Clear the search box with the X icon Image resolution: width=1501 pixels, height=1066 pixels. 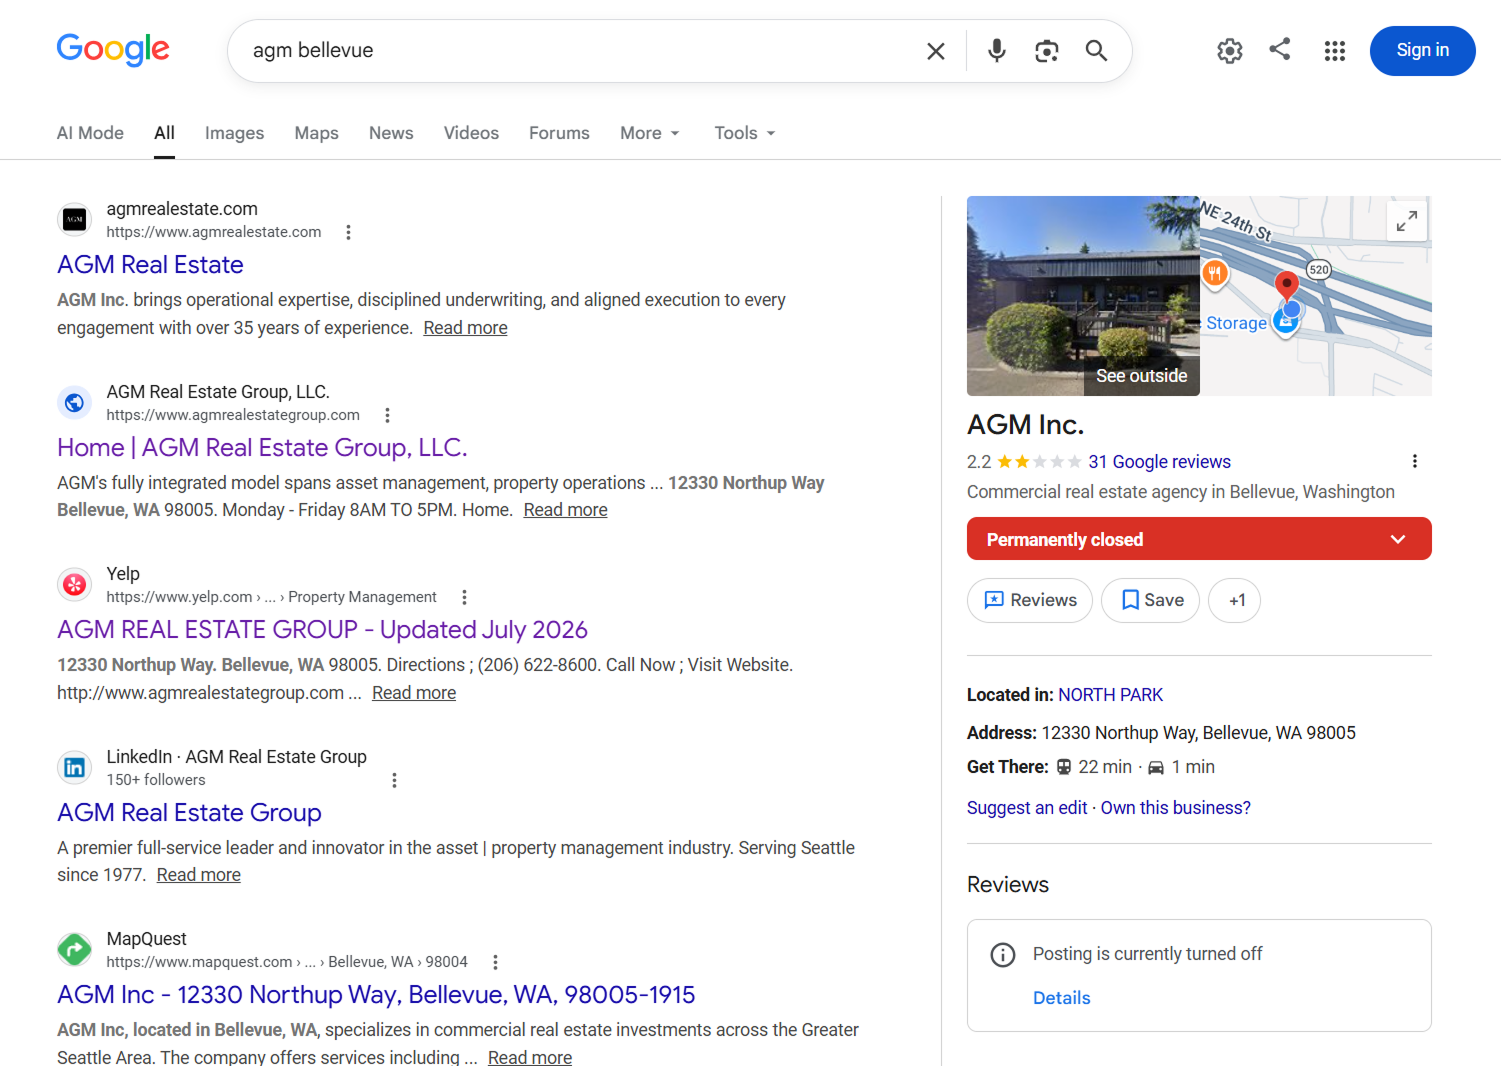[936, 51]
